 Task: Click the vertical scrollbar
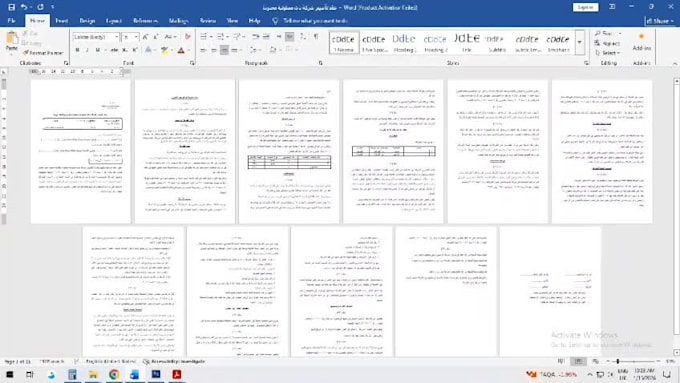point(676,217)
